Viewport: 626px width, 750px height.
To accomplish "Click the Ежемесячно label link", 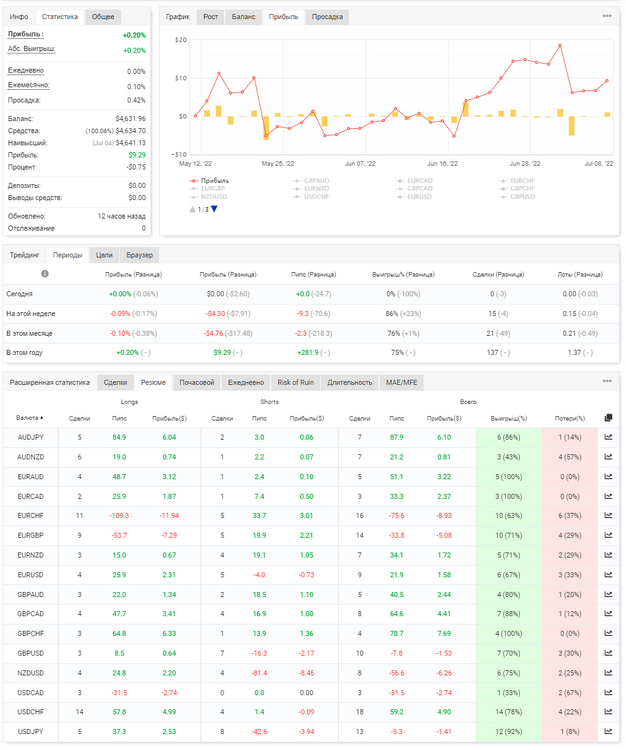I will pyautogui.click(x=29, y=85).
